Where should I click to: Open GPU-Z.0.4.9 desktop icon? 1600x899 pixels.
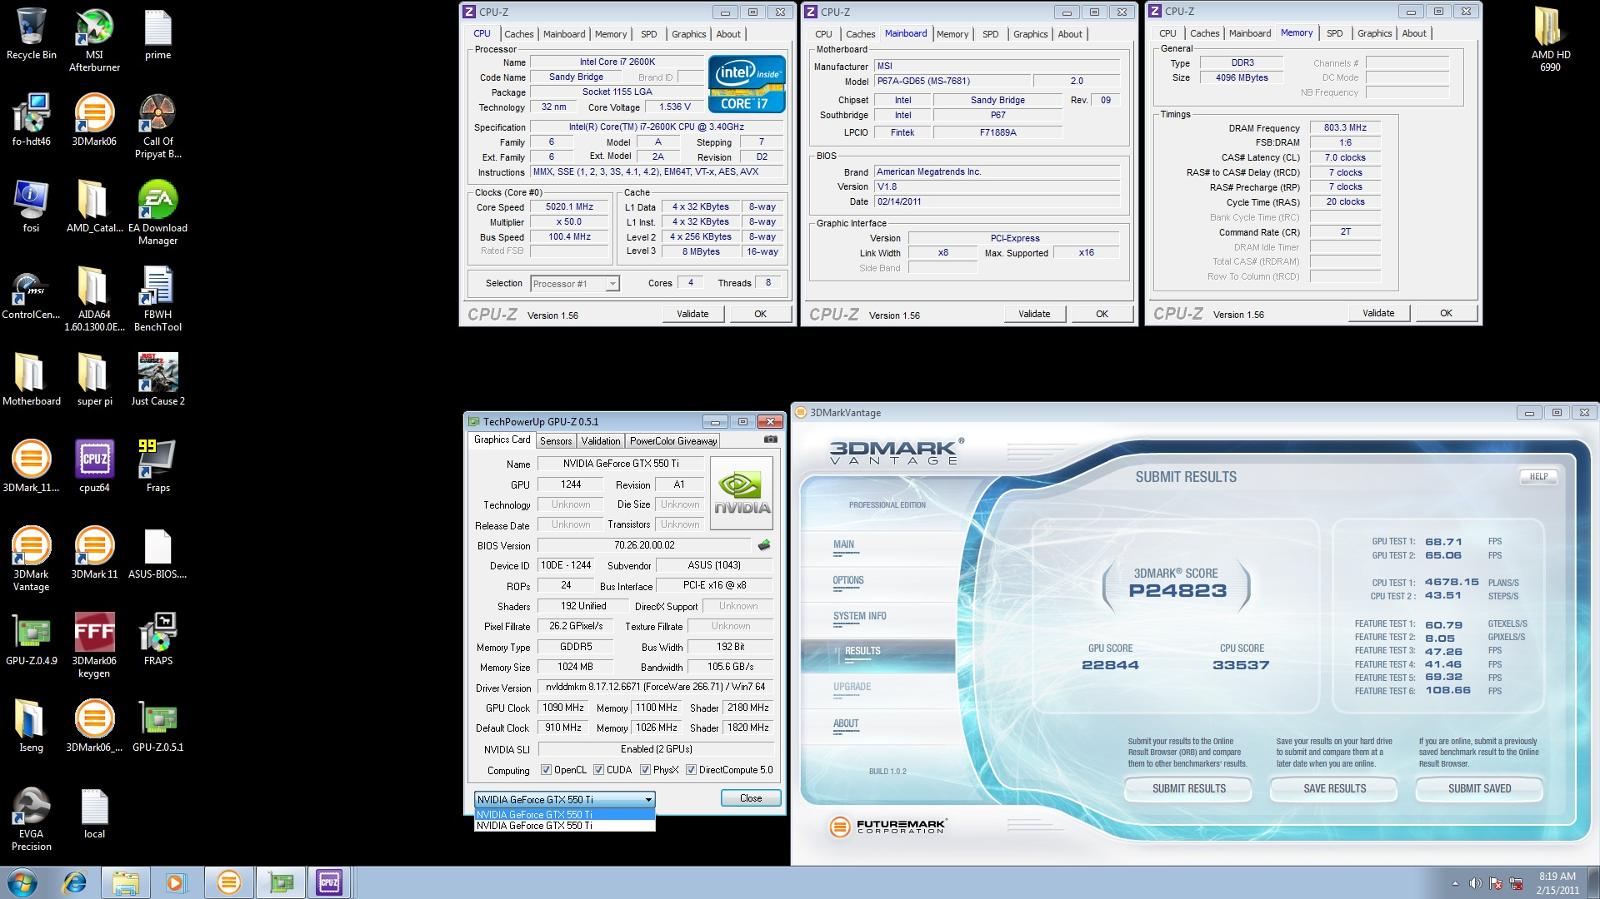[31, 640]
